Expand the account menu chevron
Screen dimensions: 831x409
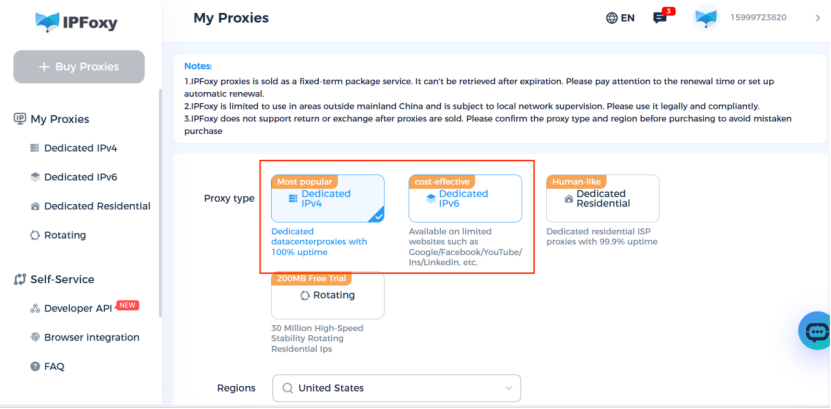point(818,18)
